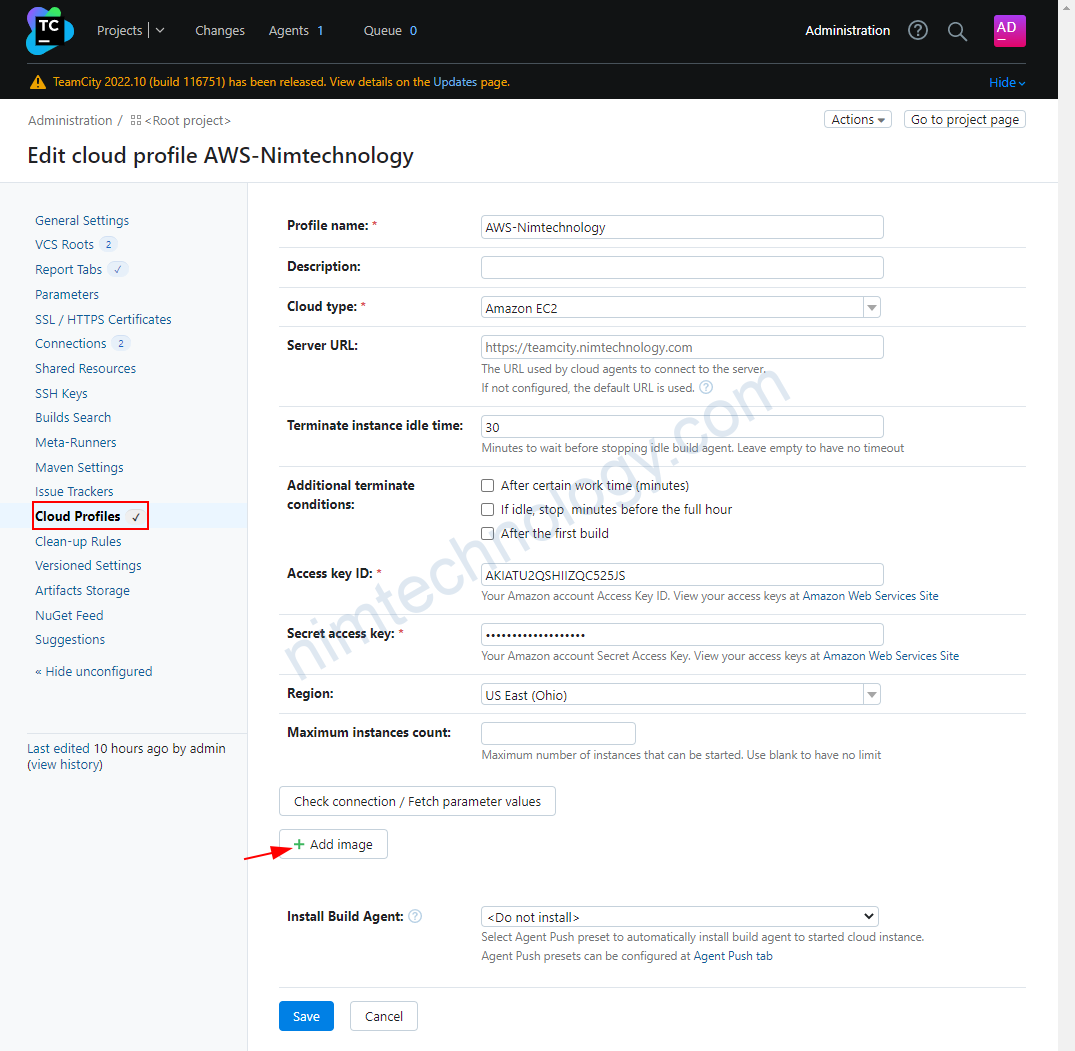Click the Connections count badge
Image resolution: width=1075 pixels, height=1051 pixels.
pyautogui.click(x=121, y=343)
